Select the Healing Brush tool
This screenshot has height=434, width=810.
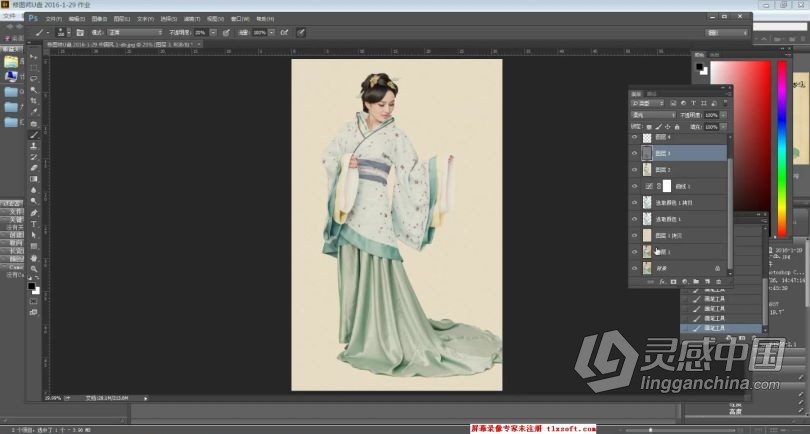34,124
